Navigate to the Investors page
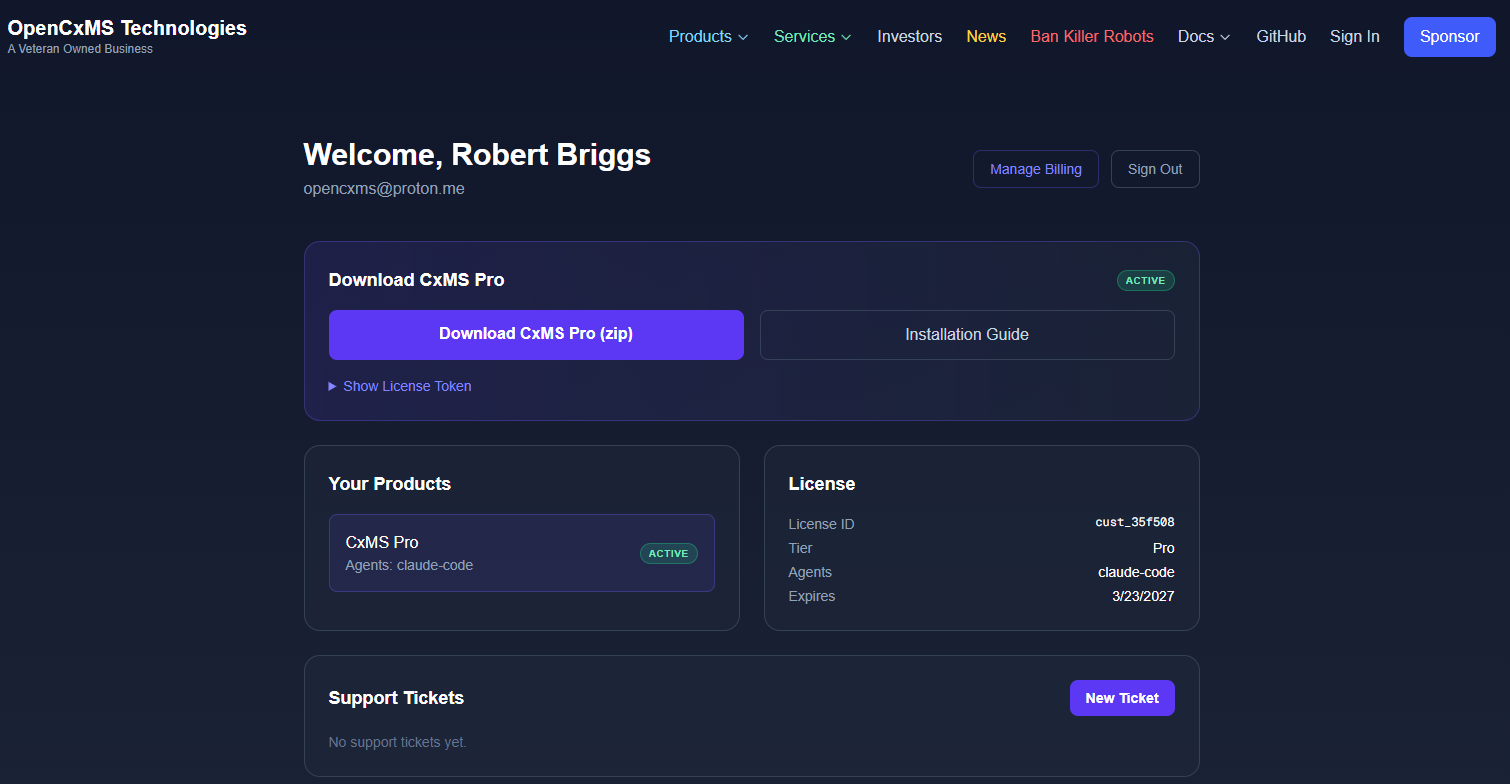 [x=909, y=36]
